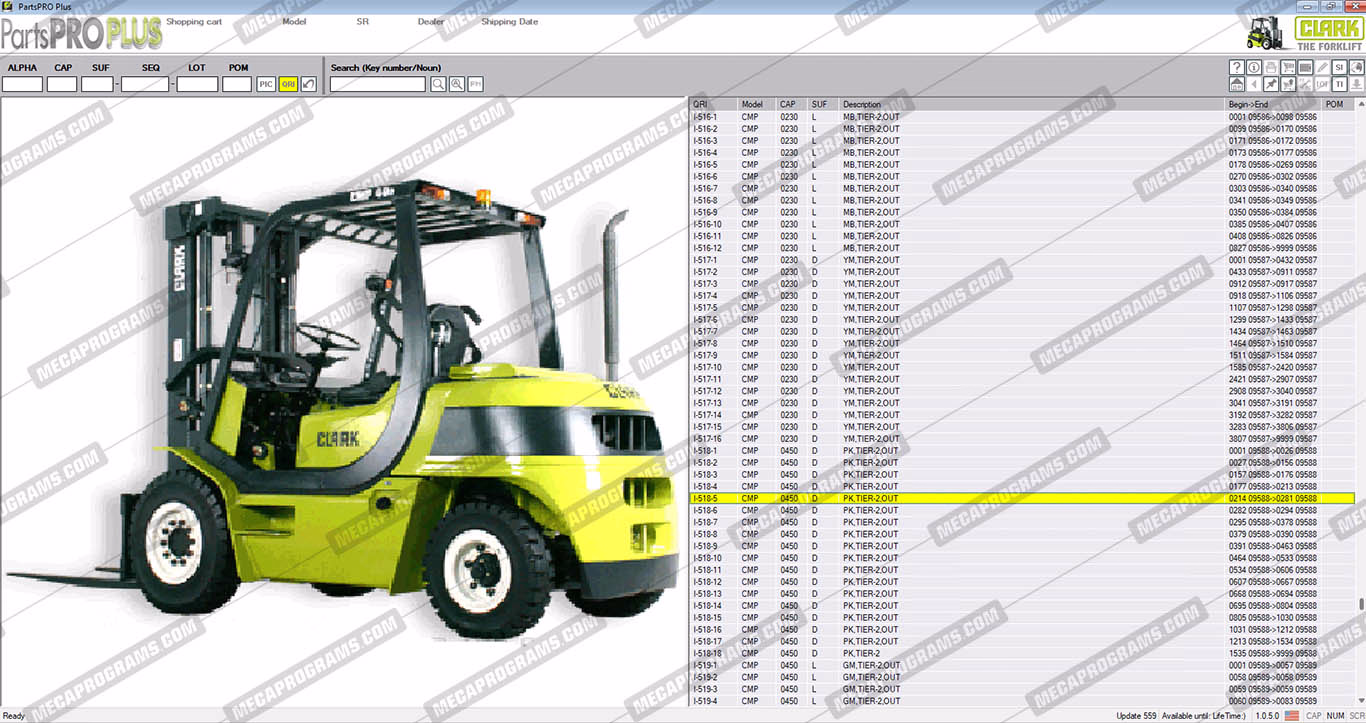Click the Dealer header label
Image resolution: width=1366 pixels, height=723 pixels.
(431, 21)
